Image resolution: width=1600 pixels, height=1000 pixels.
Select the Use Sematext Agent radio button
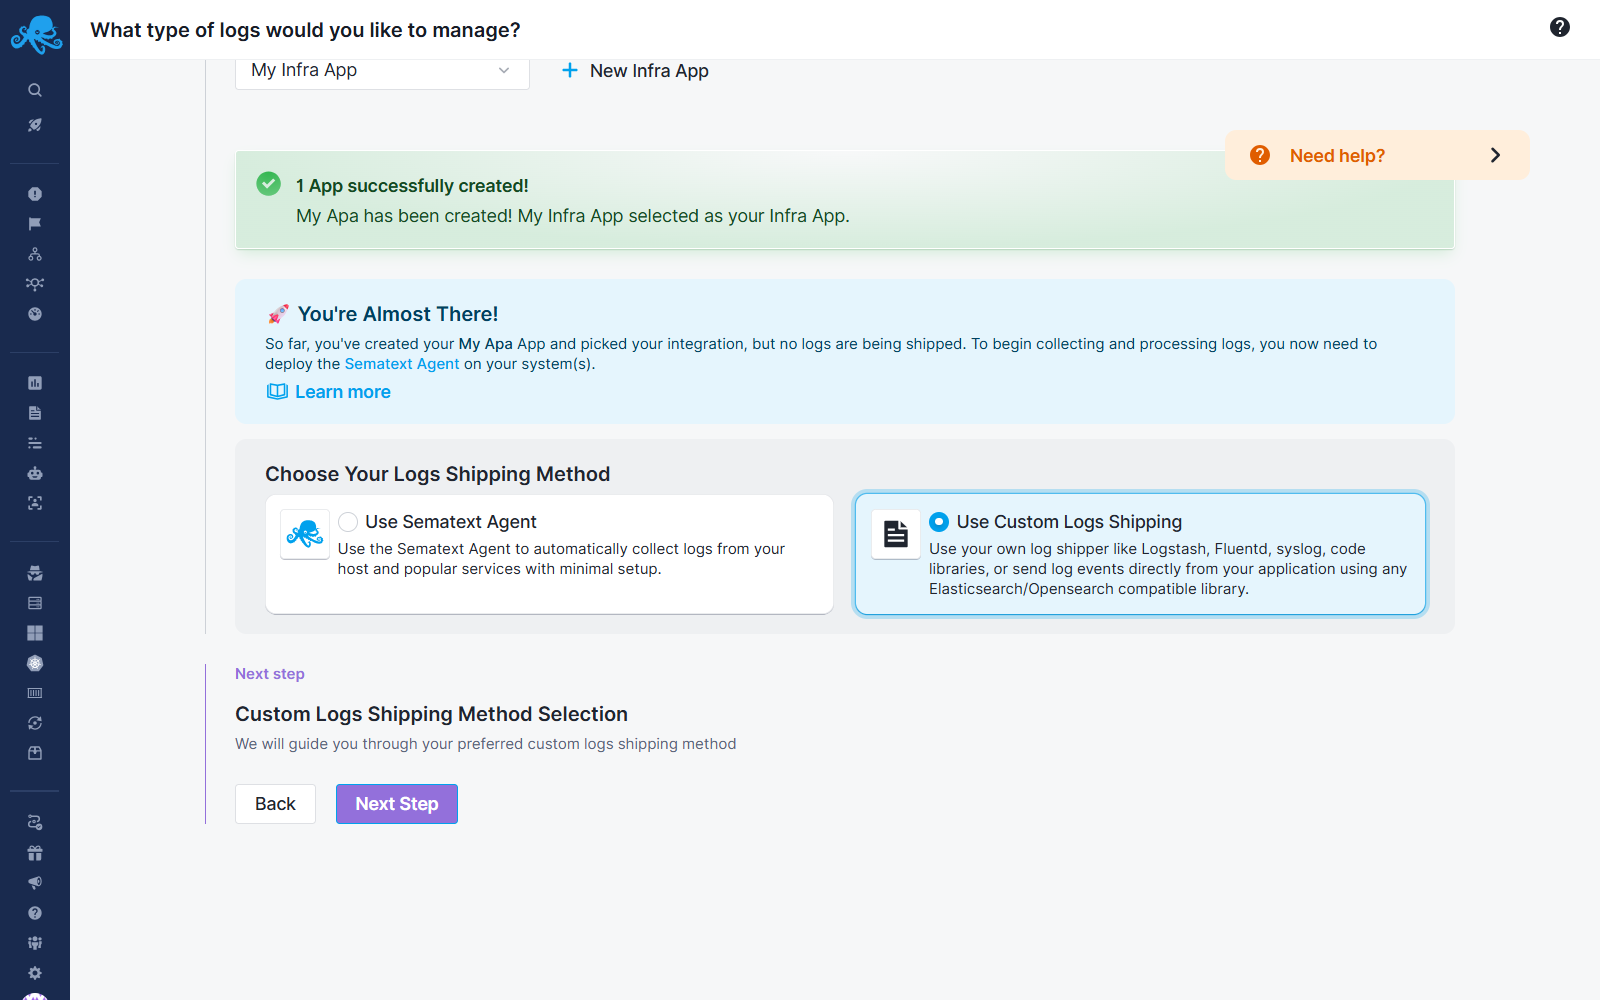coord(347,521)
